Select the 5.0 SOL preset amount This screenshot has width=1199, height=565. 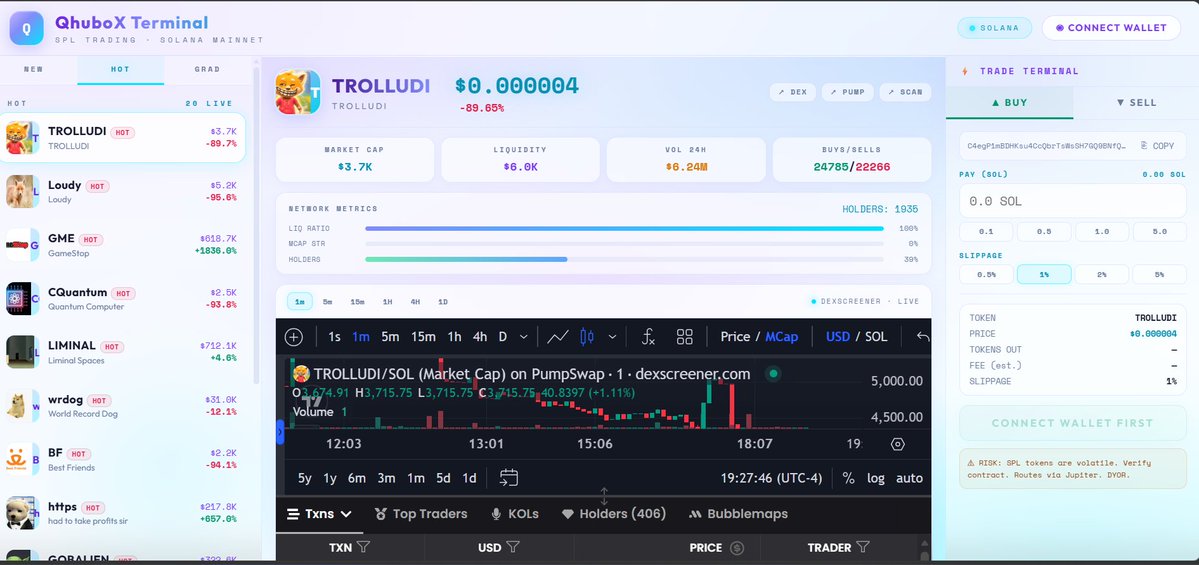(1159, 232)
